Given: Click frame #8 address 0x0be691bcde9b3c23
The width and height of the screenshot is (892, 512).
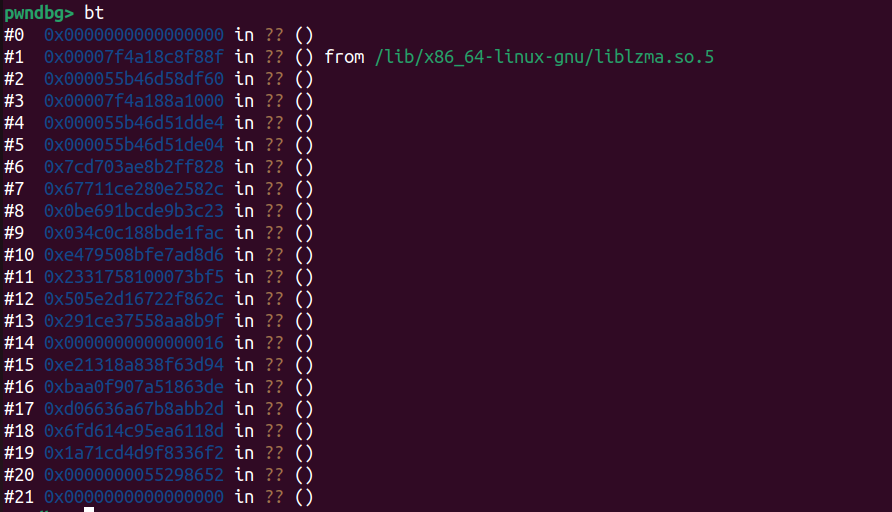Looking at the screenshot, I should pyautogui.click(x=134, y=210).
